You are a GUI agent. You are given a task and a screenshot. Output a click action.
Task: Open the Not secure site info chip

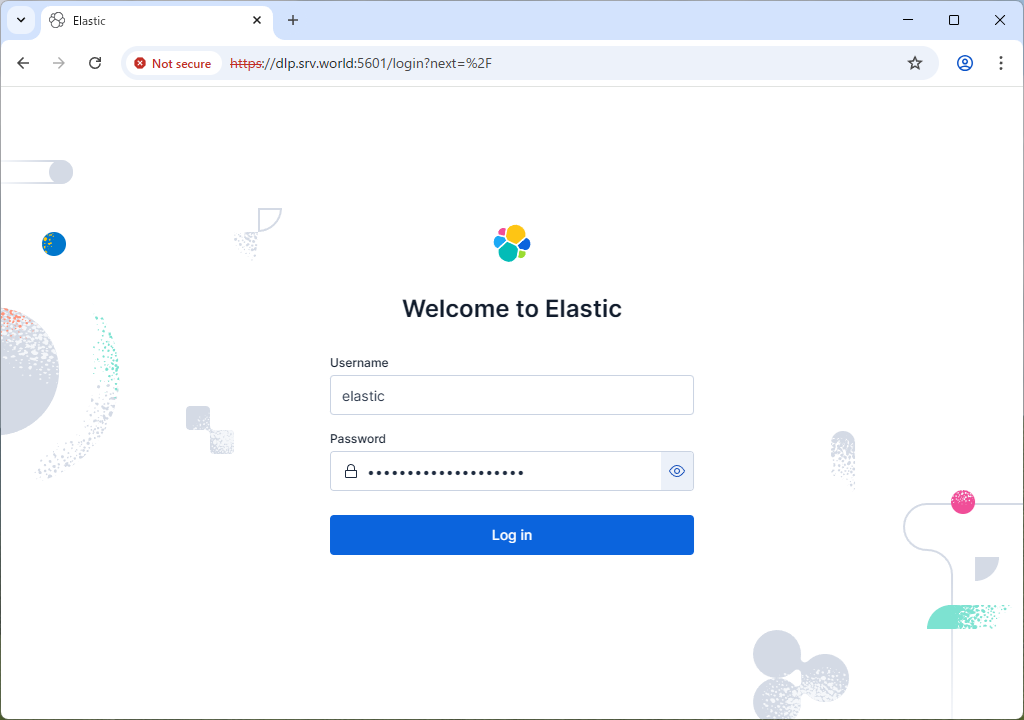(173, 63)
